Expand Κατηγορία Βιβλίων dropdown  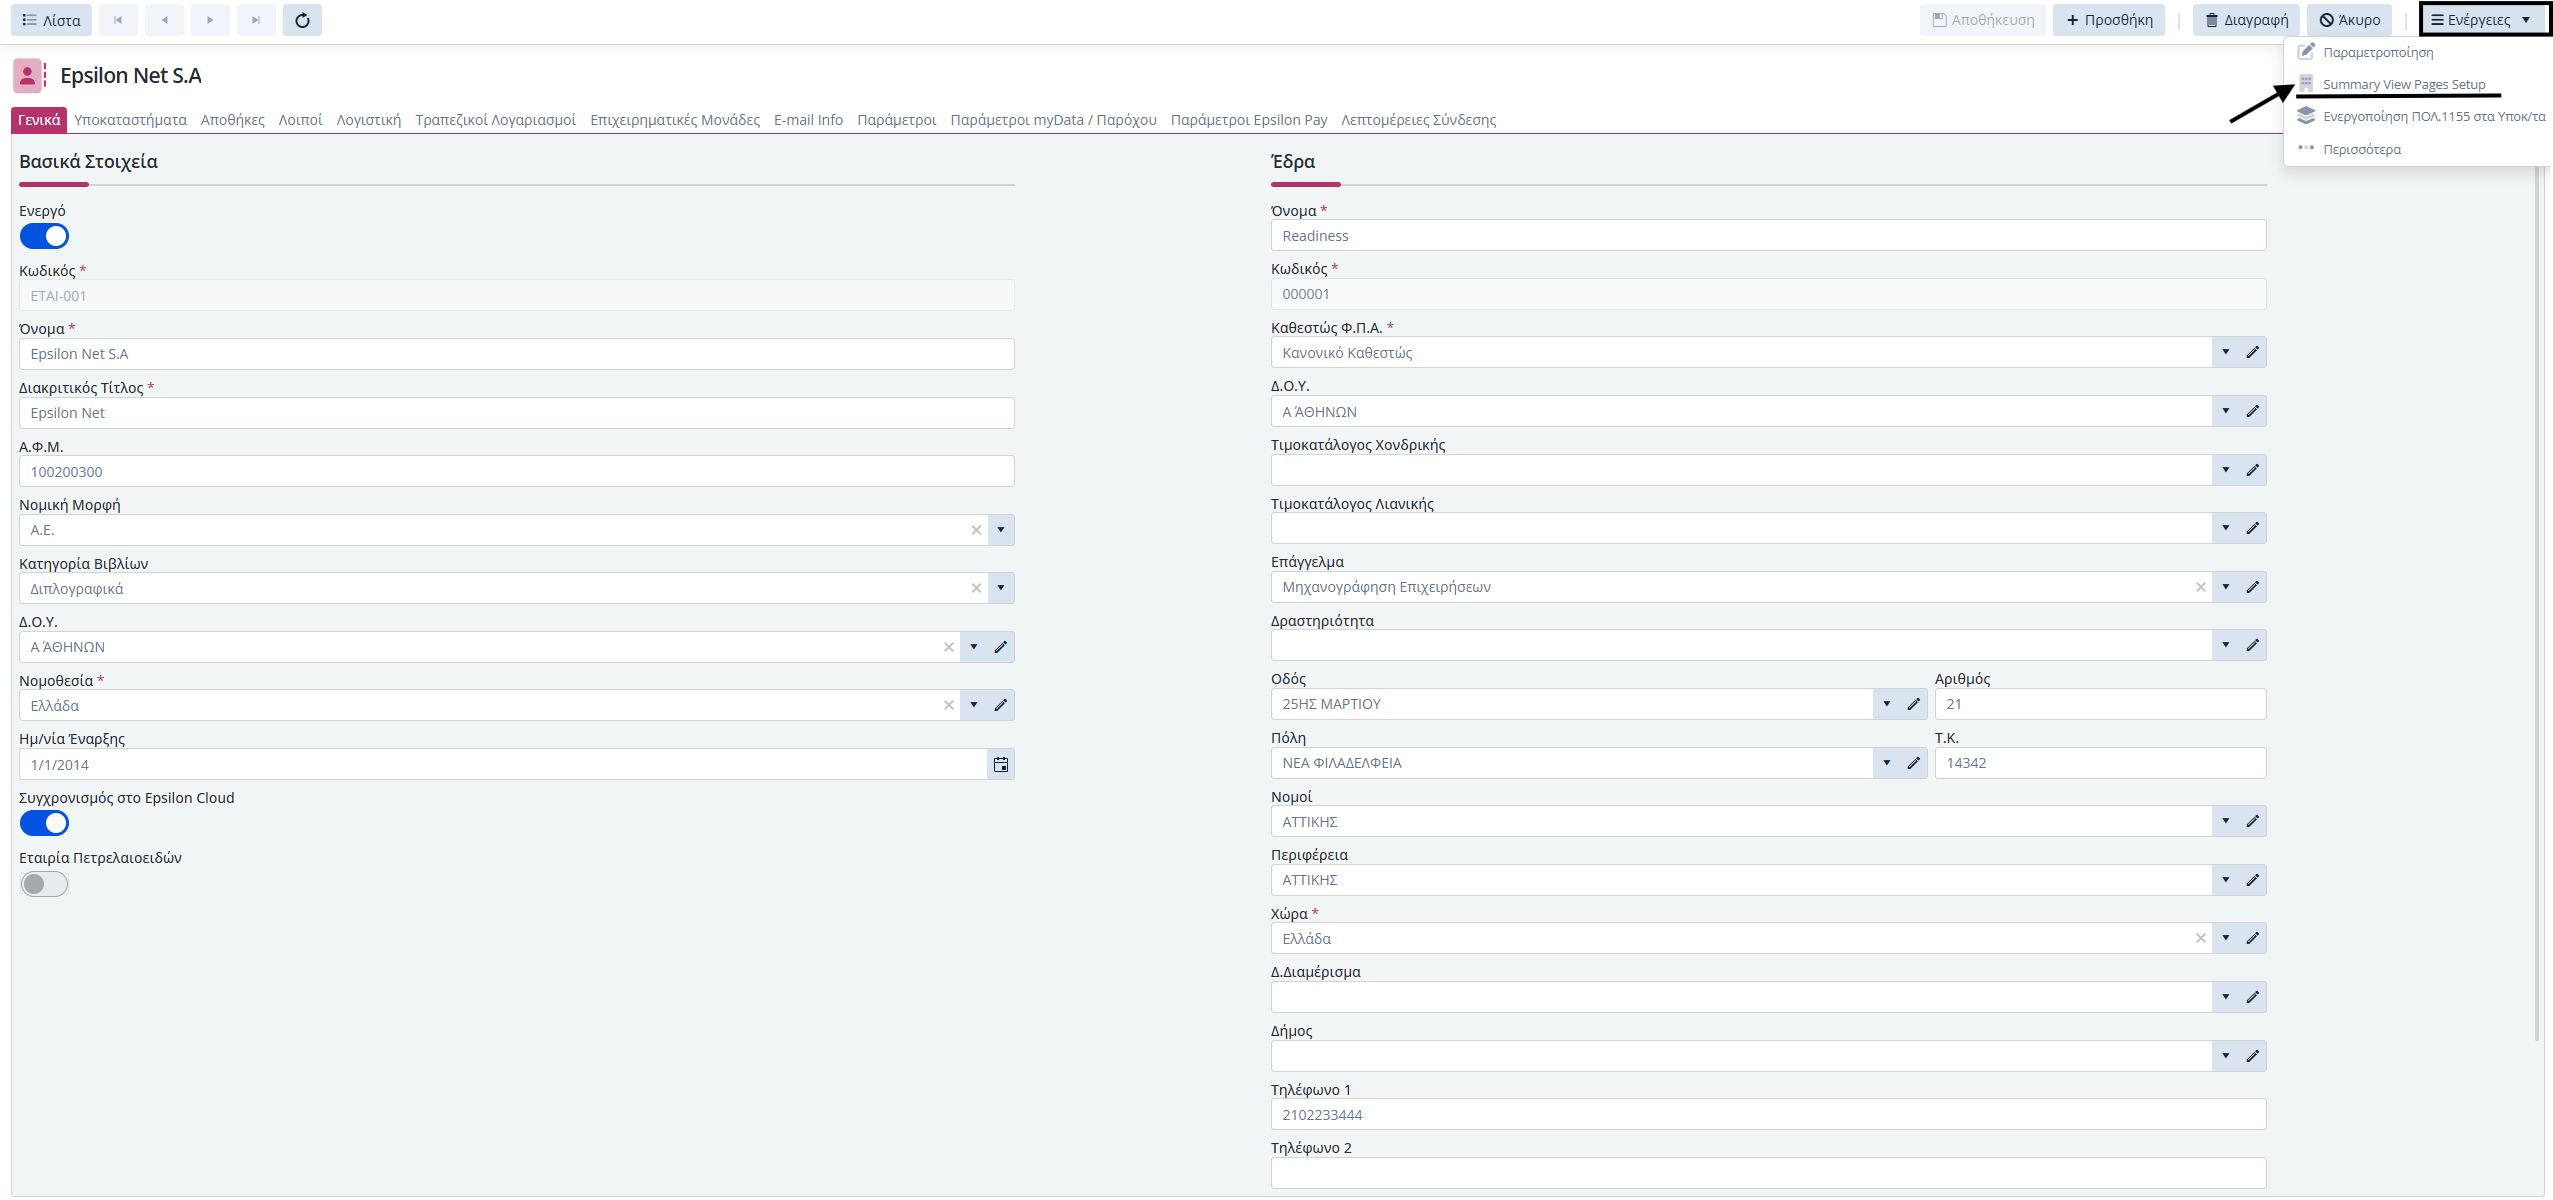tap(1000, 588)
